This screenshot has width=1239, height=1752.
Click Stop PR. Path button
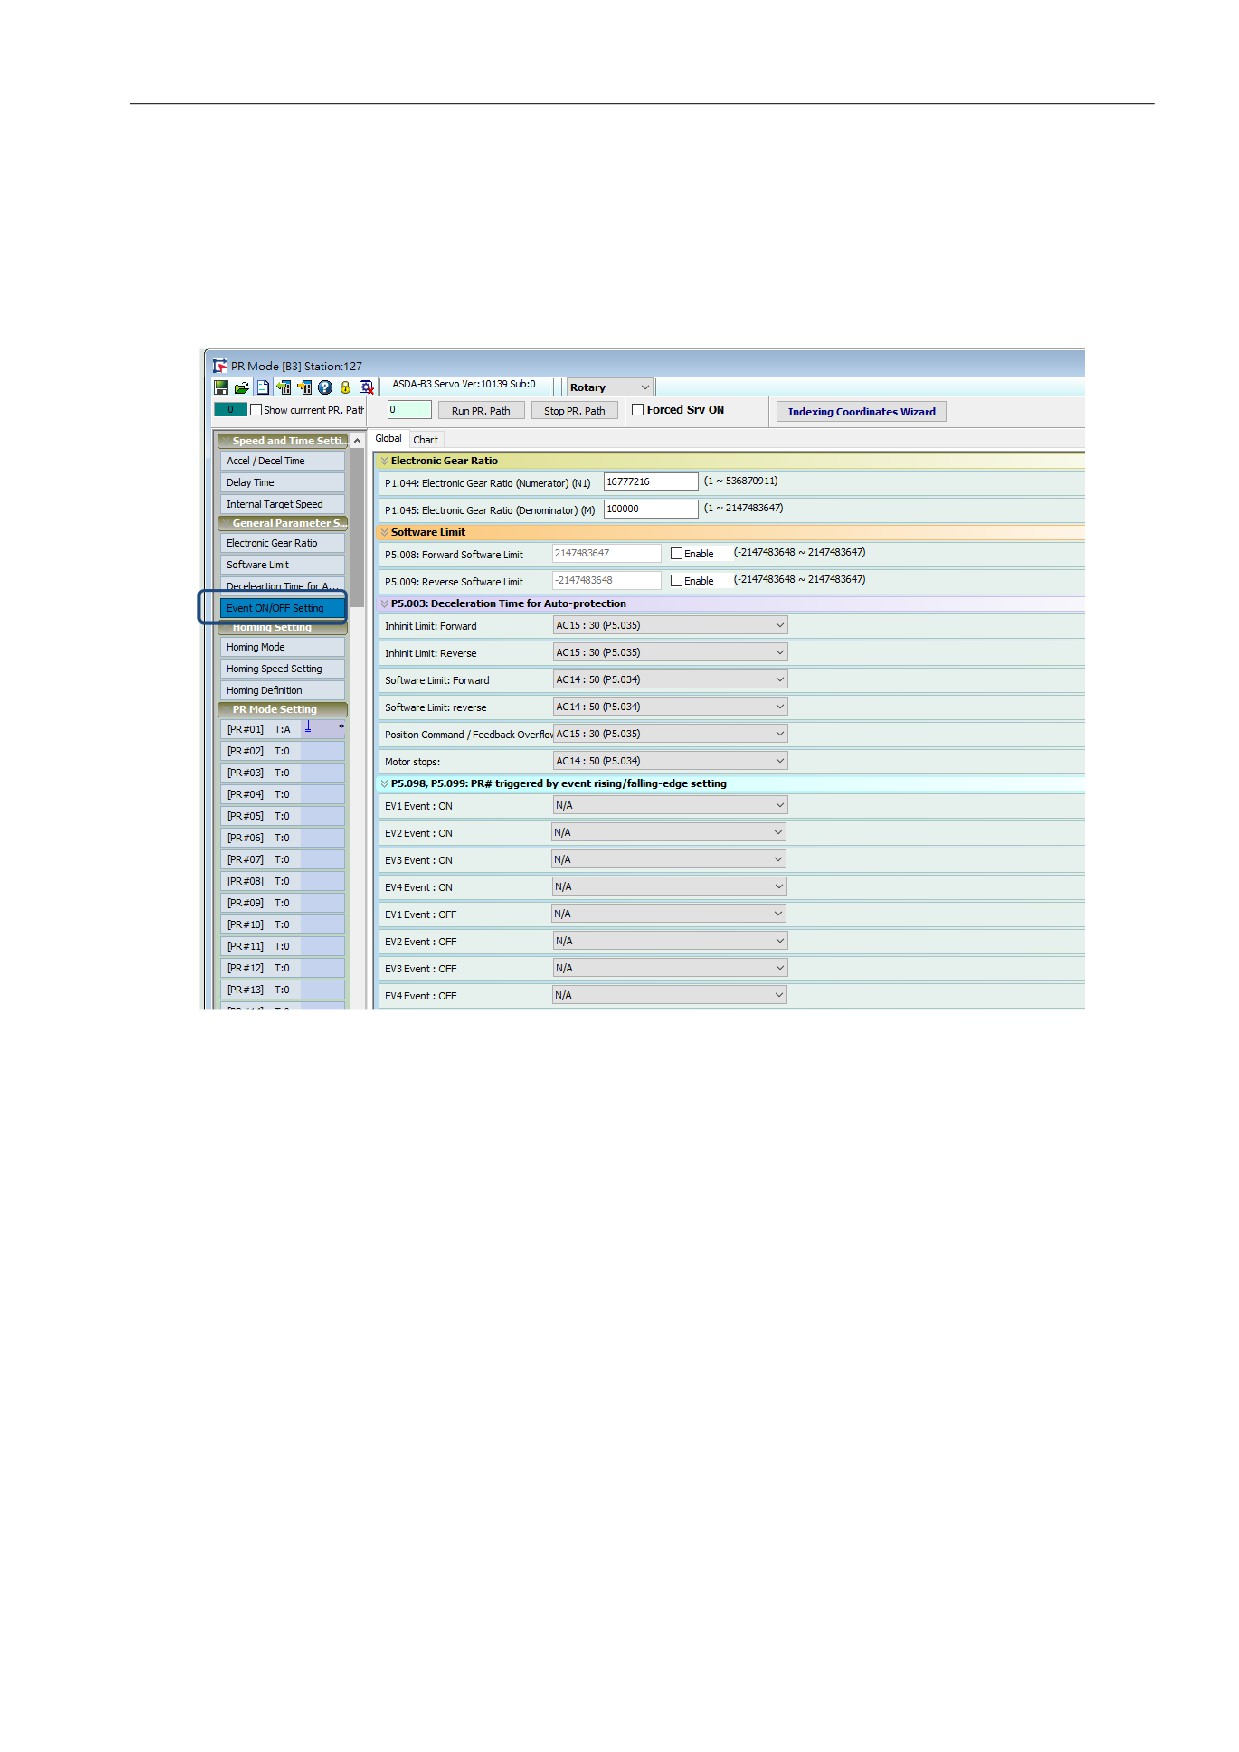575,410
